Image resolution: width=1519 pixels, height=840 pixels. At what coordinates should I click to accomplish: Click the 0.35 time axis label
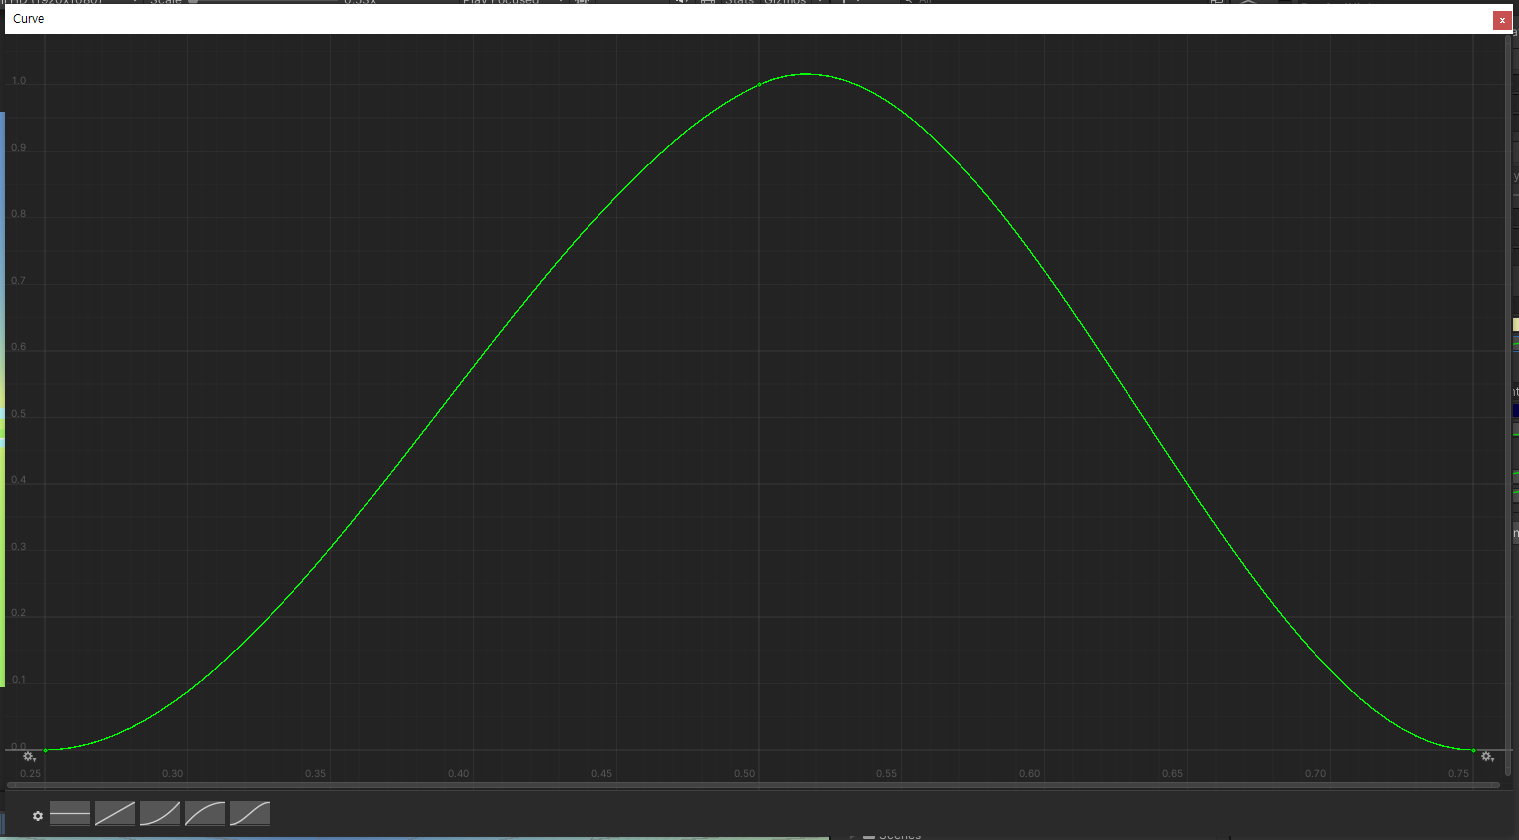[316, 774]
